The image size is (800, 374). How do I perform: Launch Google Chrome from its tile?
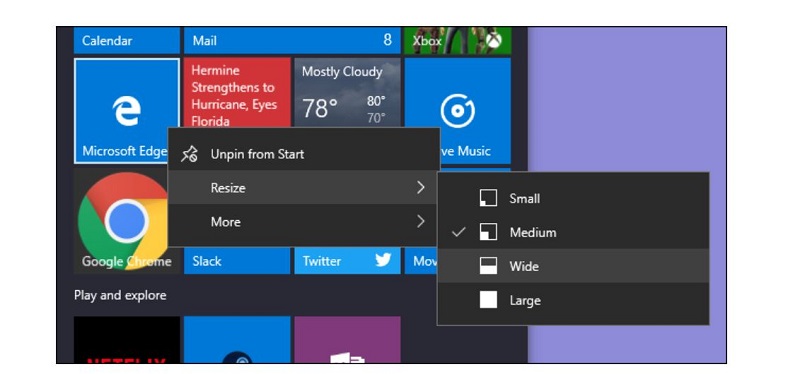[x=122, y=221]
